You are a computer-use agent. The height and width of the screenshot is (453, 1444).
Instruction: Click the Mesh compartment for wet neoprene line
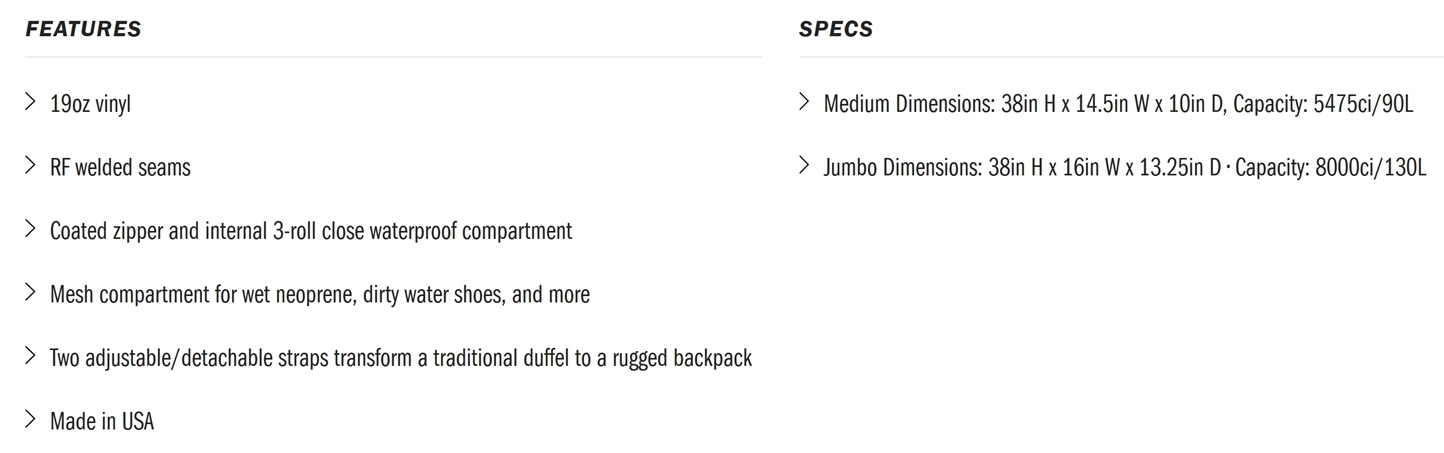[x=320, y=296]
